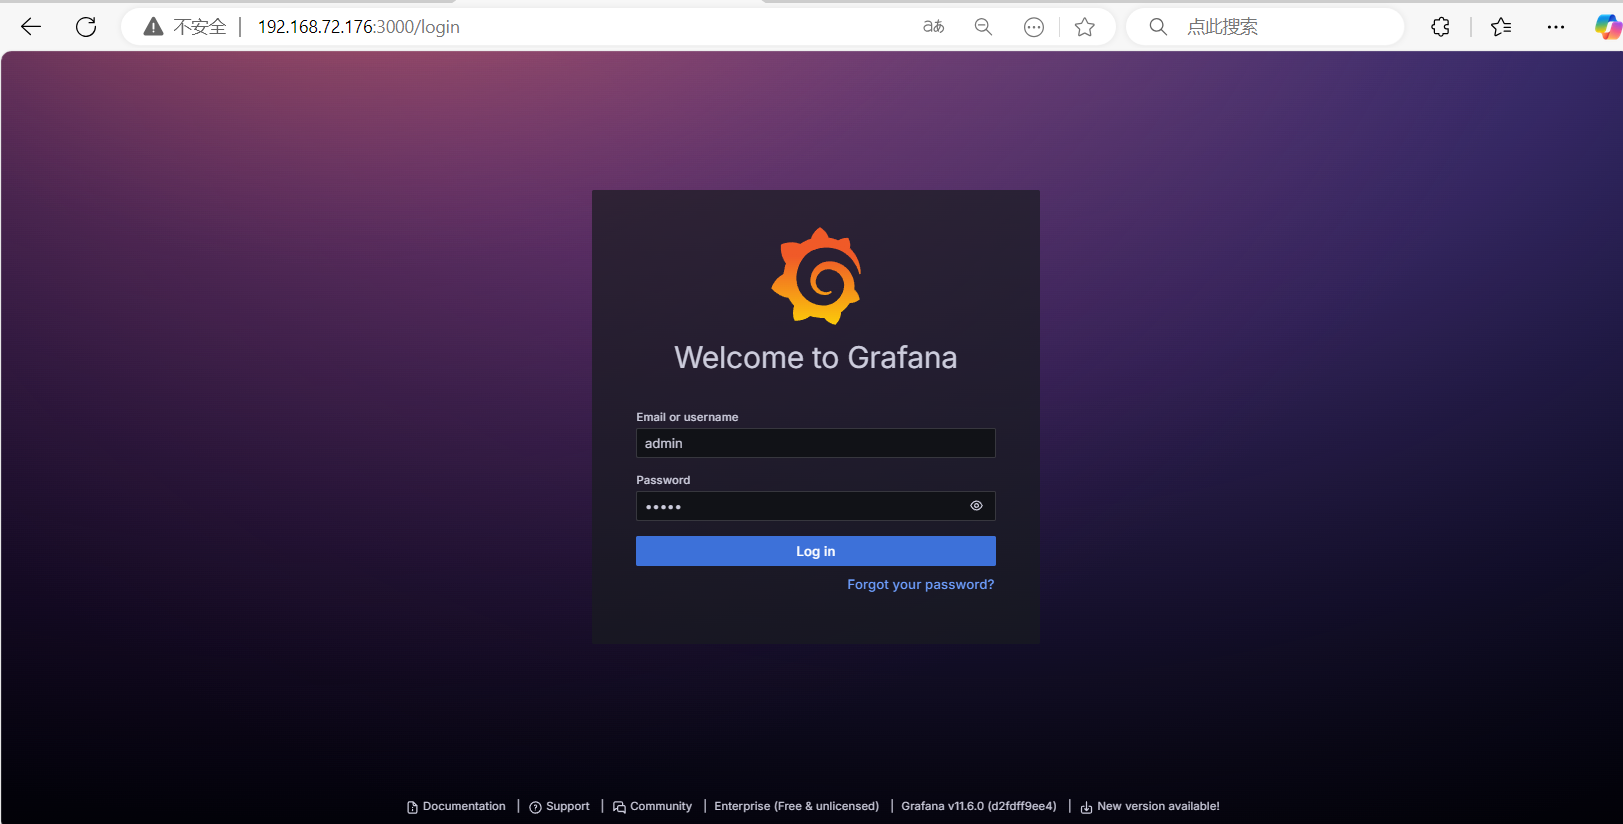Click Enterprise (Free & unlicensed) link
Screen dimensions: 1623x824
(x=797, y=806)
